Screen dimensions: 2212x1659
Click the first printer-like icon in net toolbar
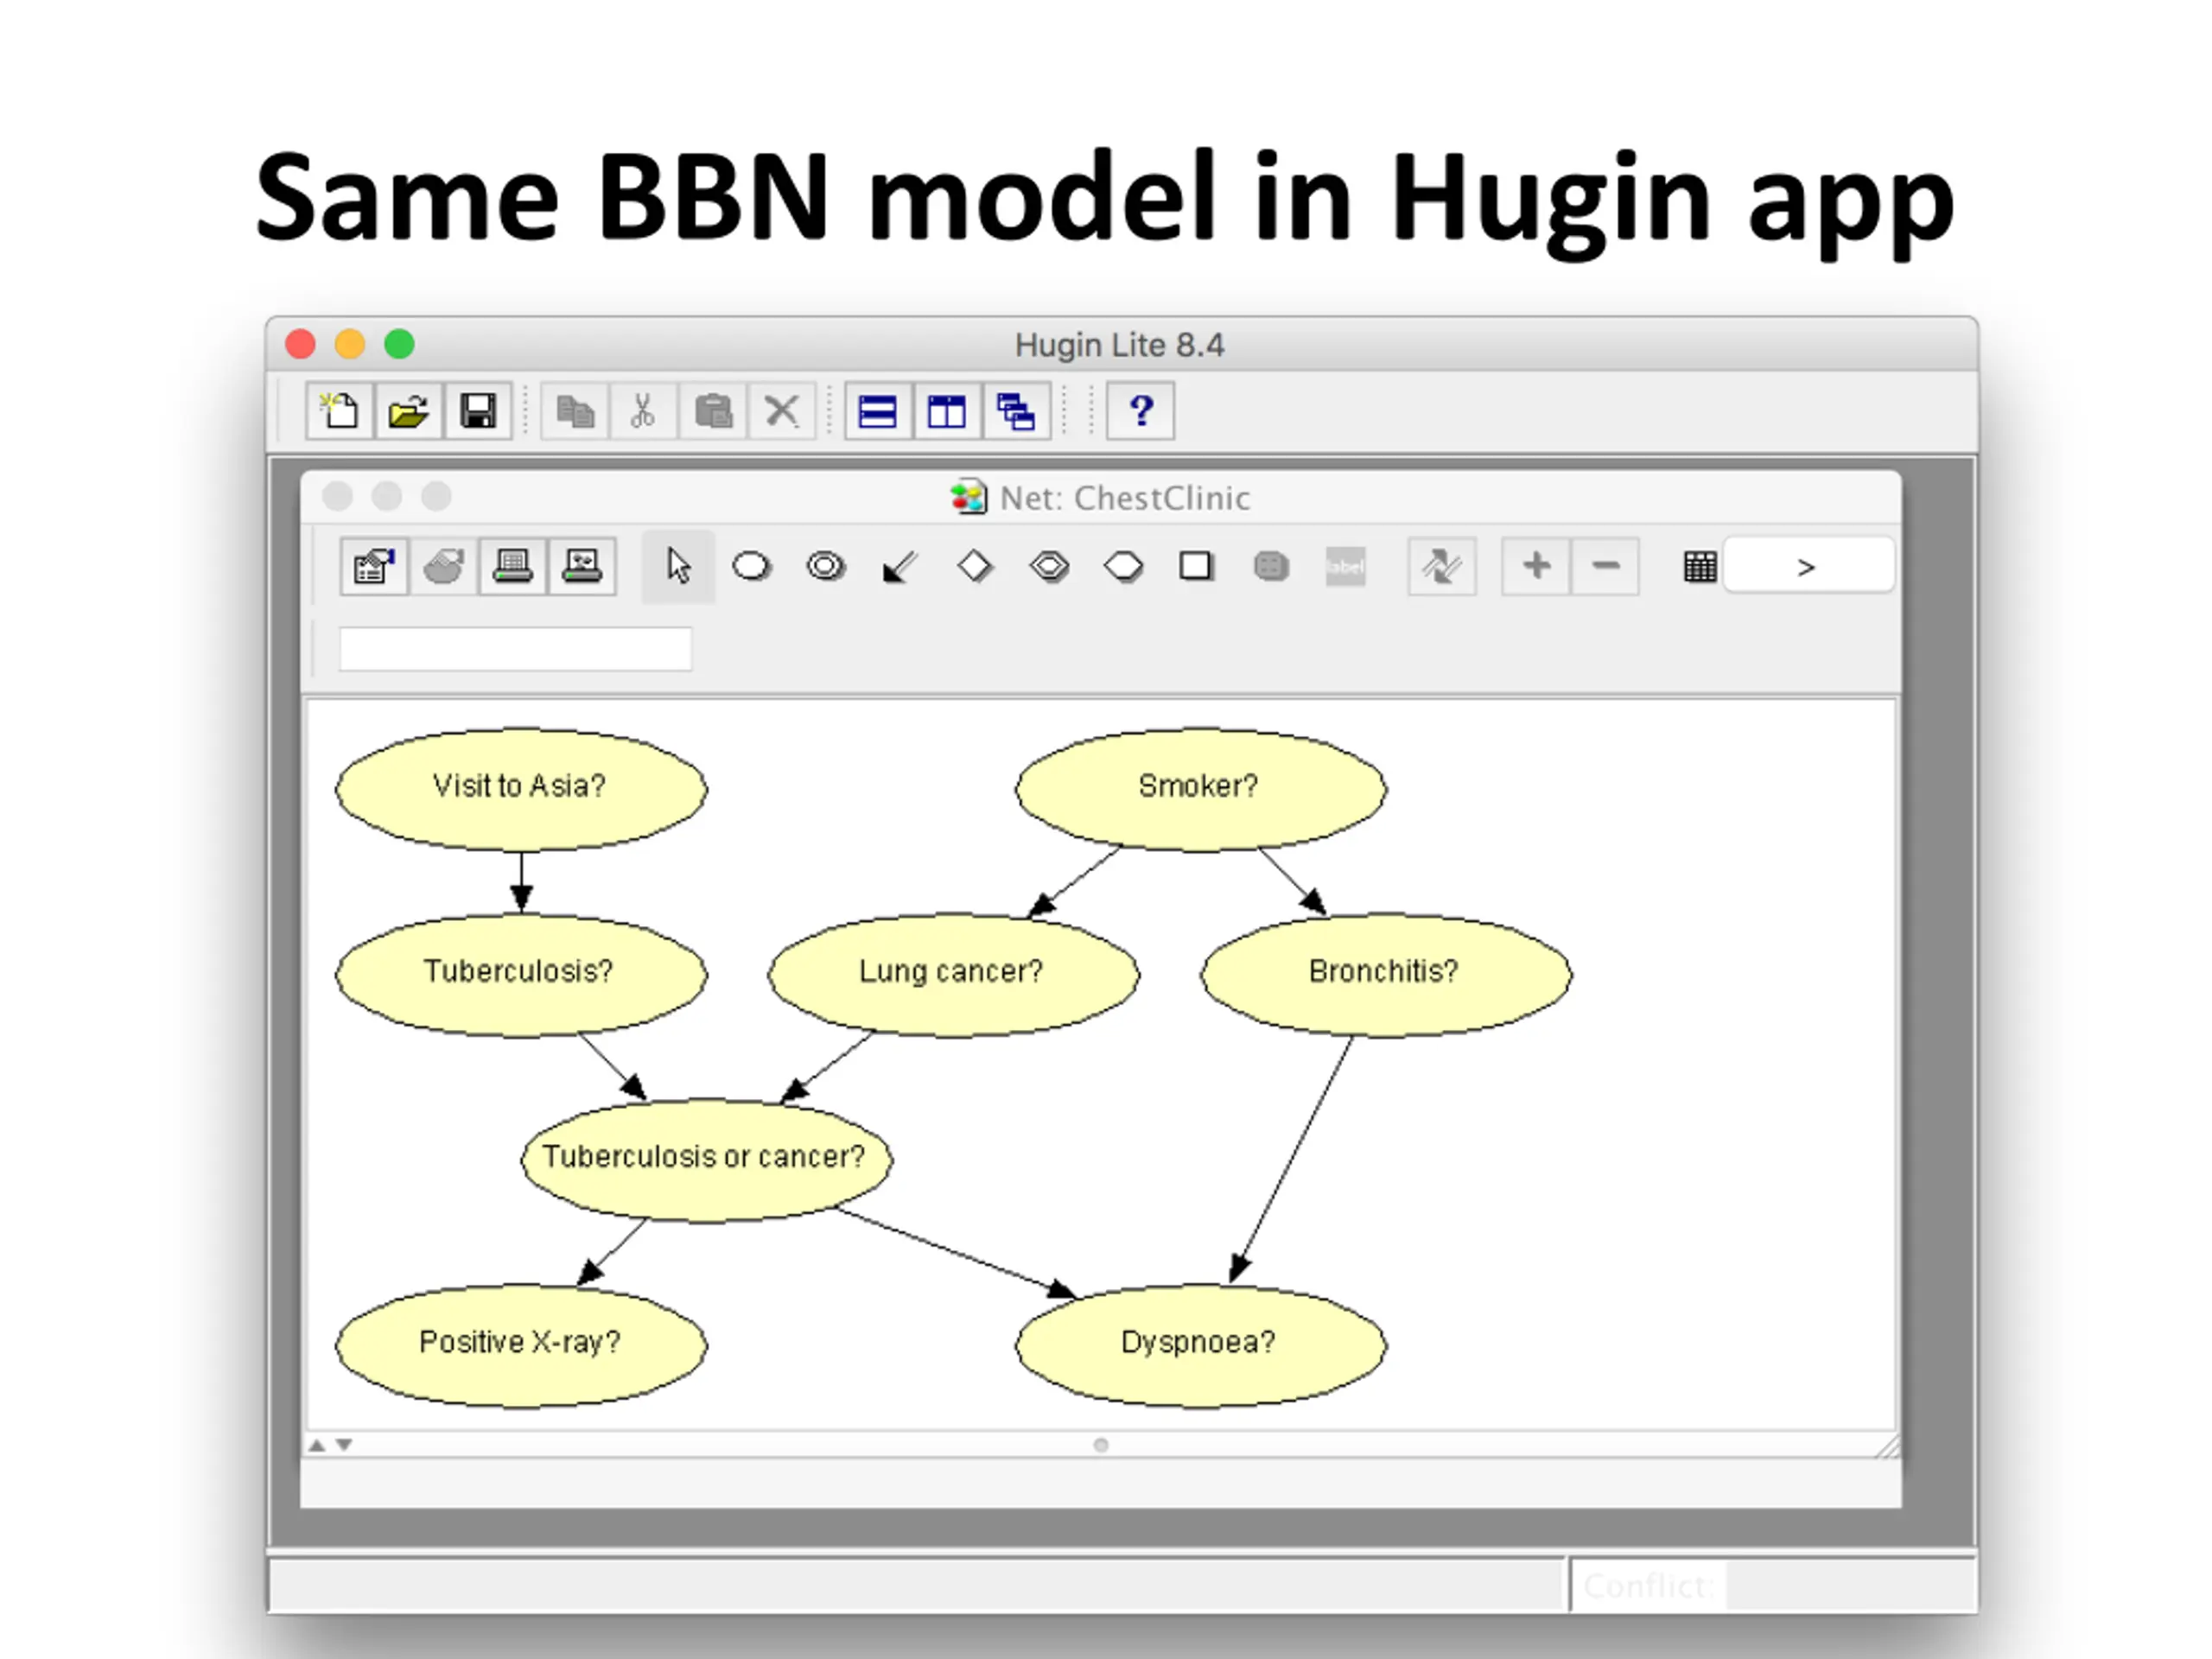(x=513, y=567)
